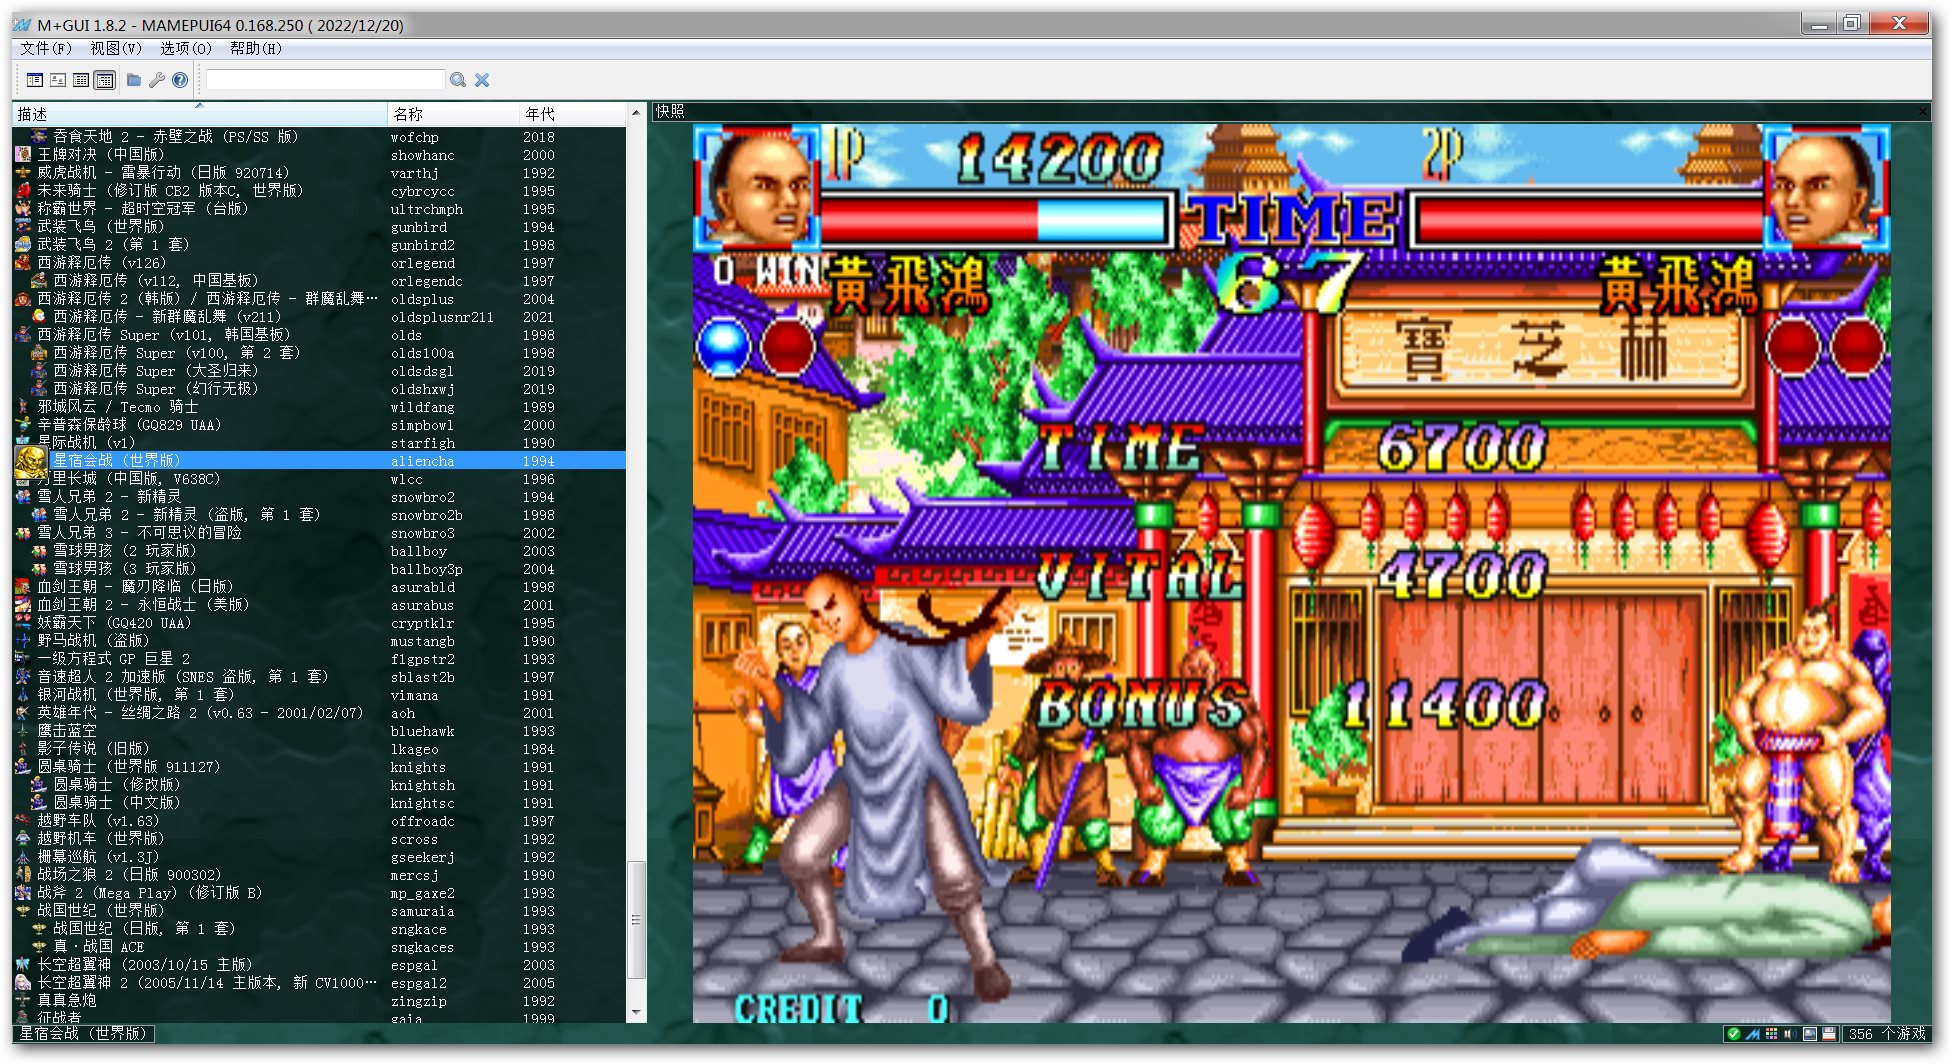Open settings with the wrench icon

[157, 80]
